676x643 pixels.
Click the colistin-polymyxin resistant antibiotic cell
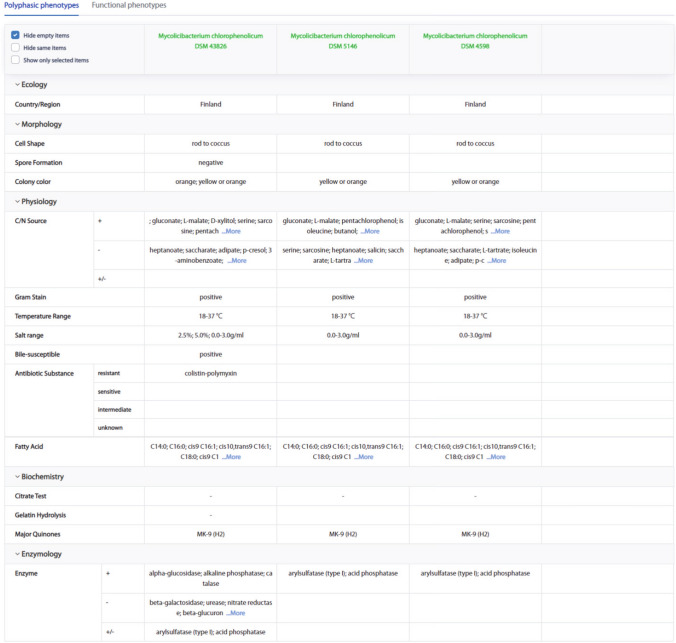pos(210,373)
